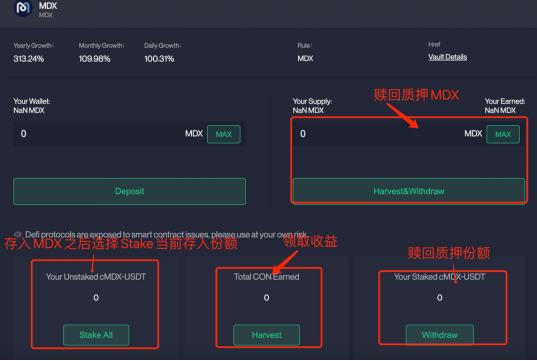
Task: Click the Your Staked cMDX-USDT label
Action: (x=439, y=277)
